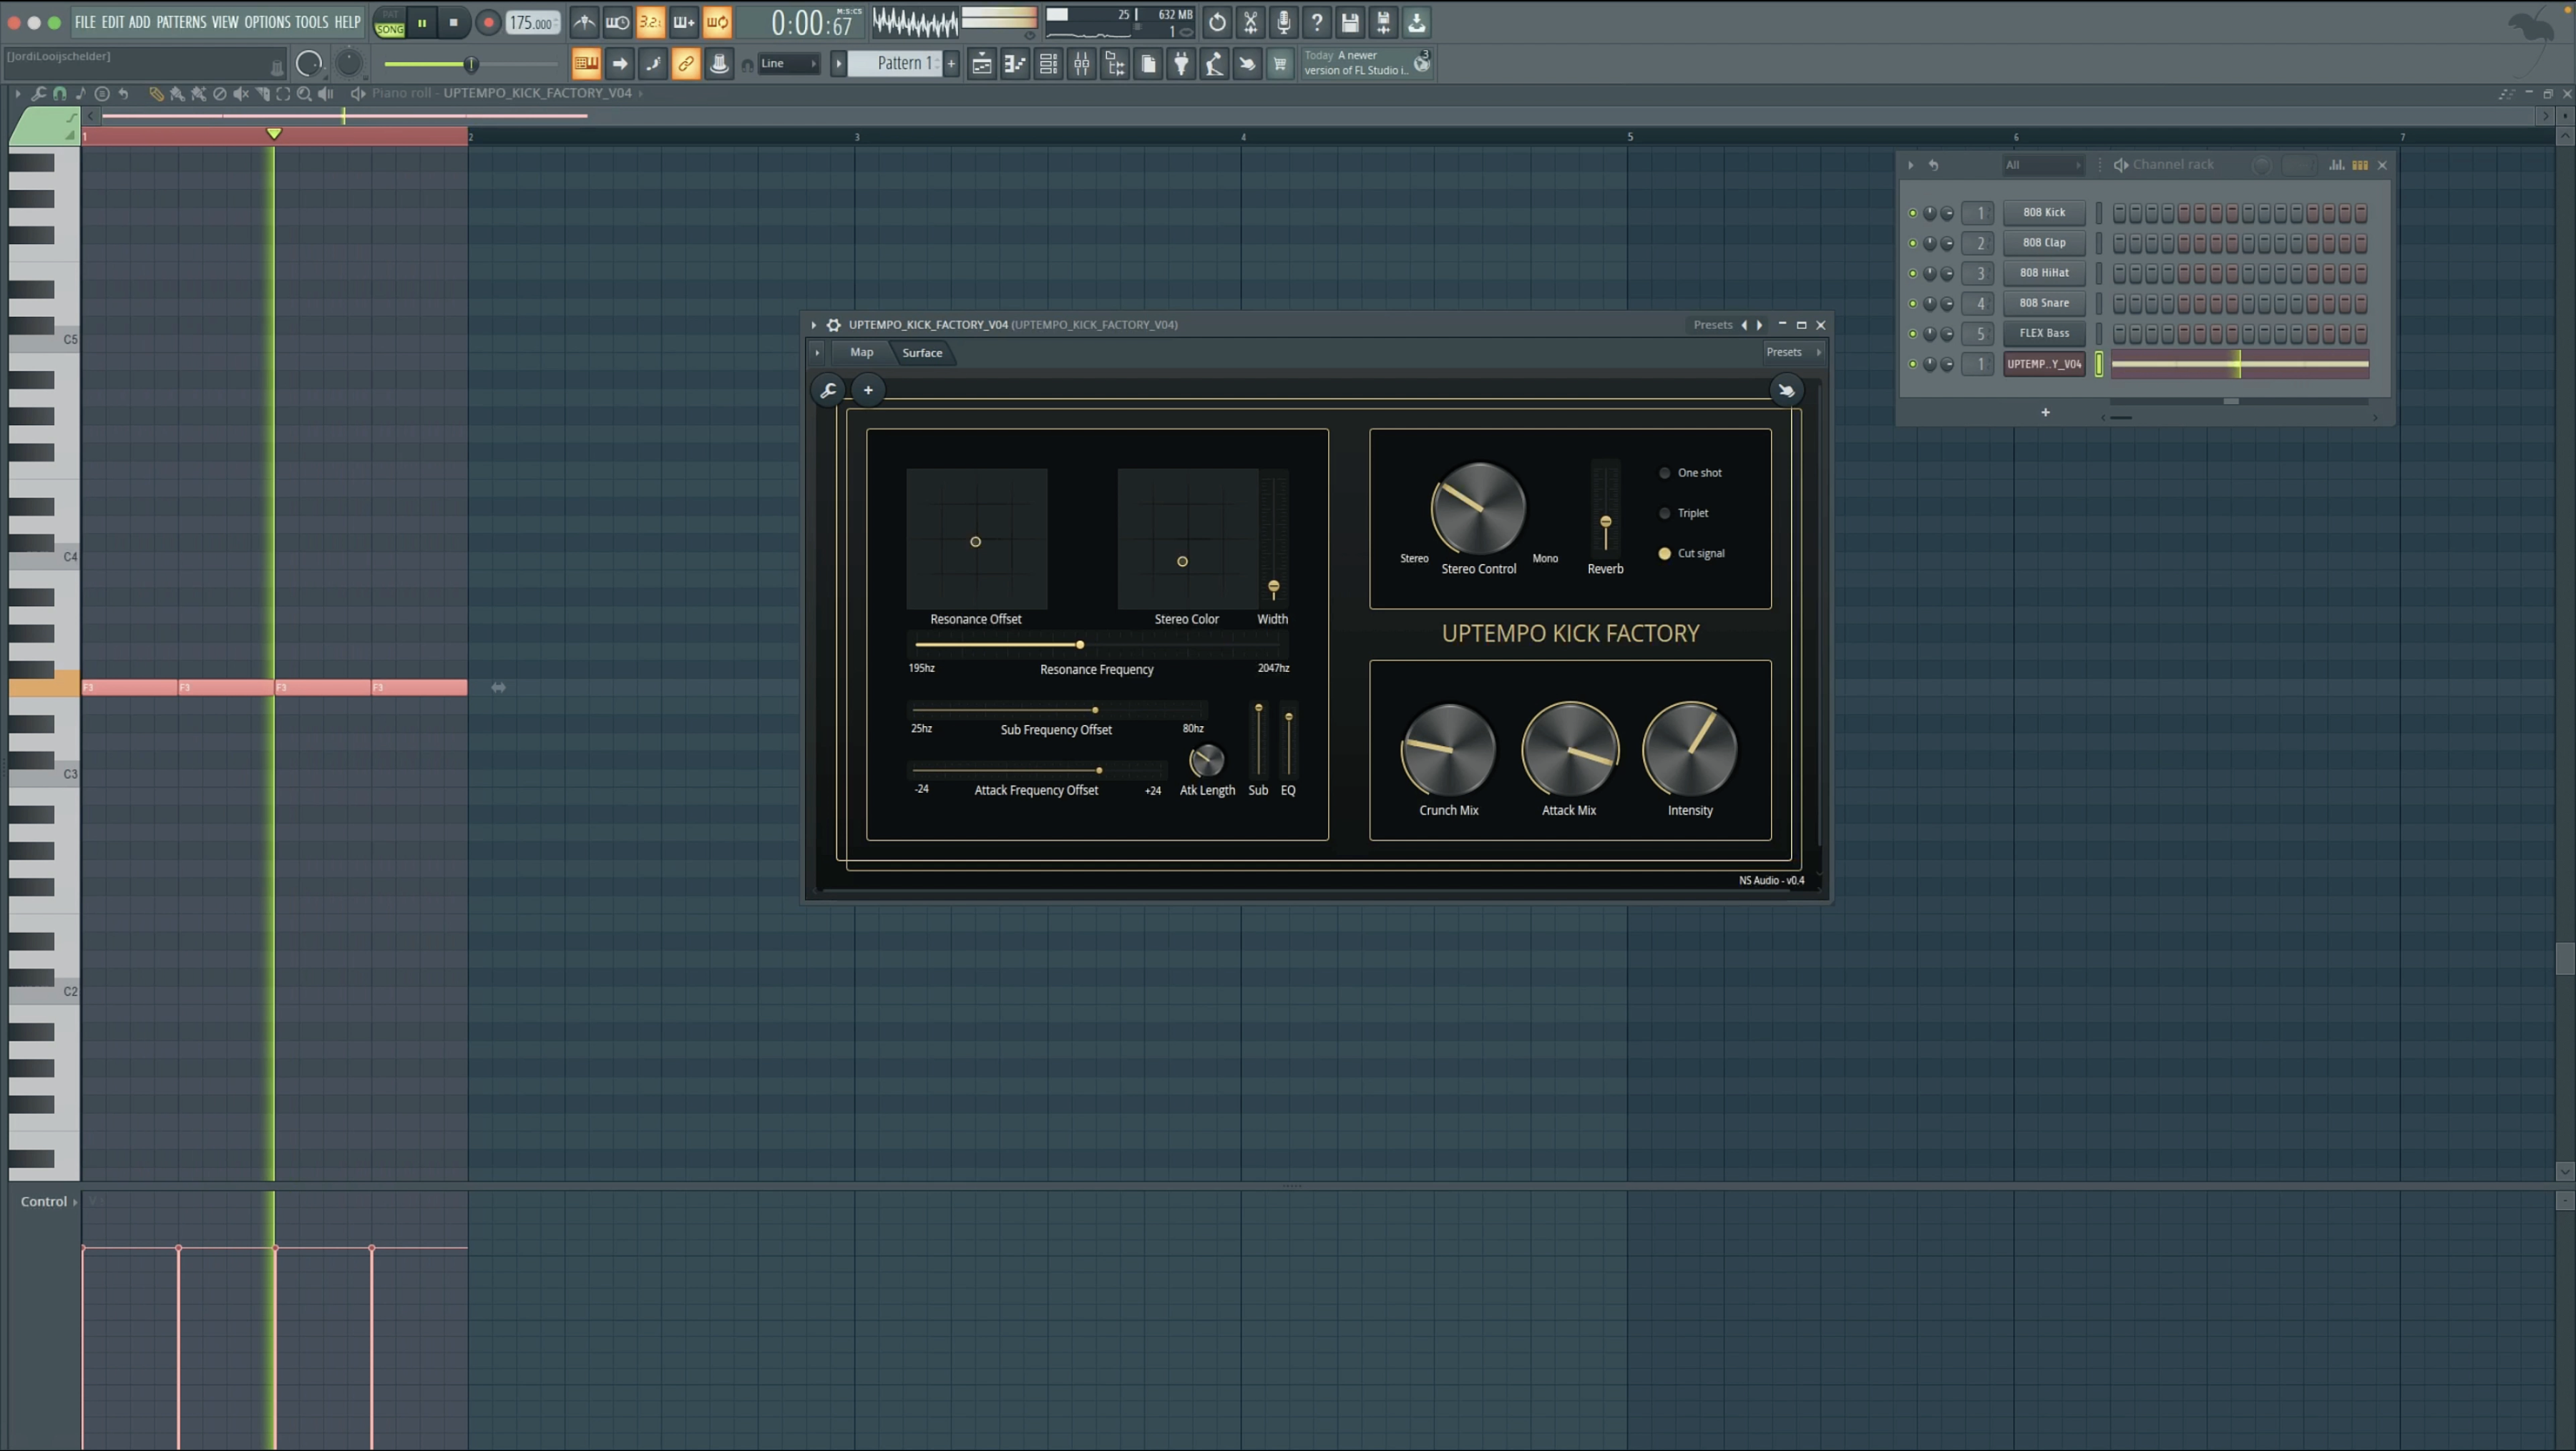
Task: Click the microphone recording icon
Action: 1283,22
